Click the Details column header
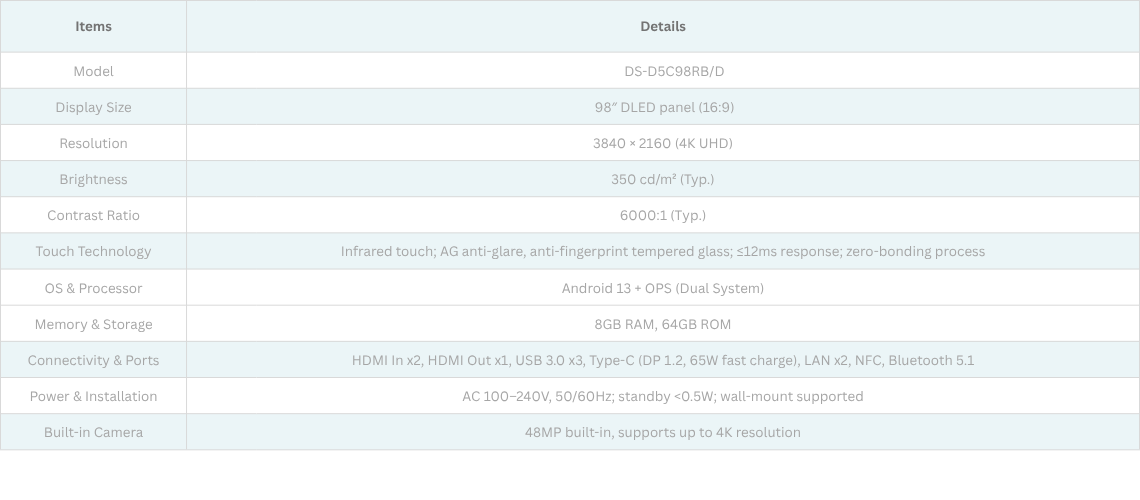 pyautogui.click(x=662, y=27)
